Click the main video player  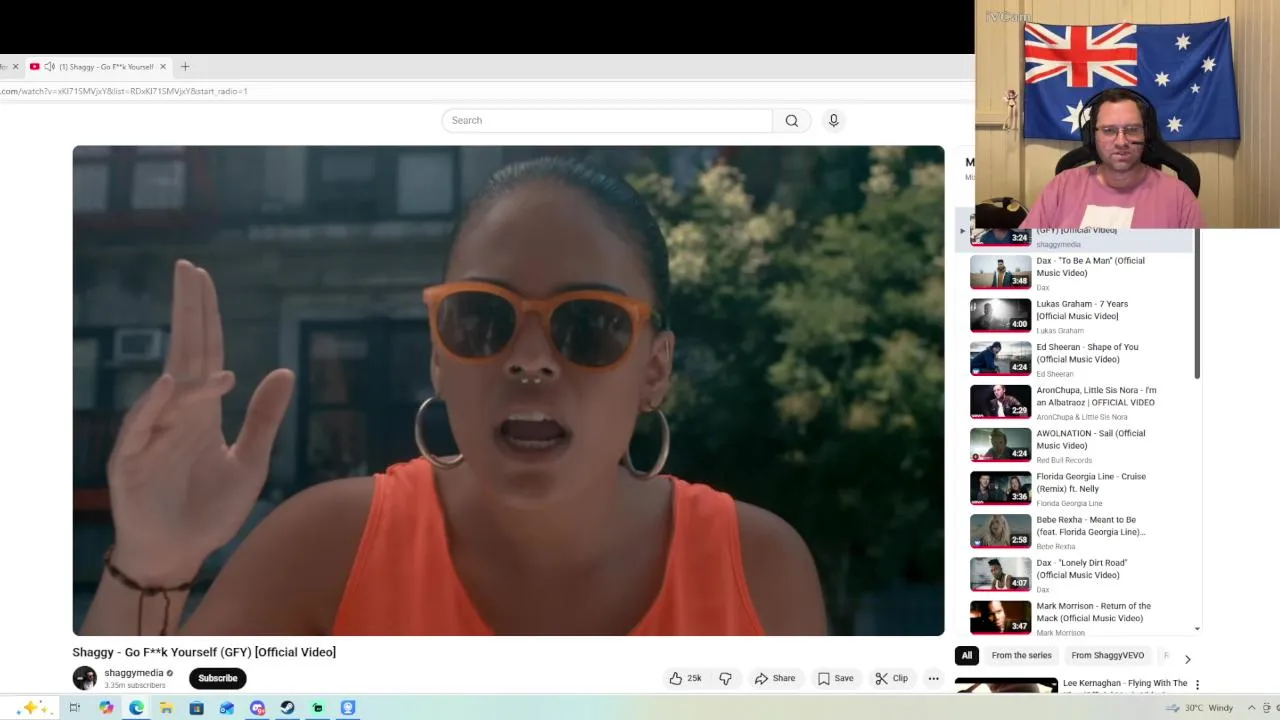pos(508,390)
